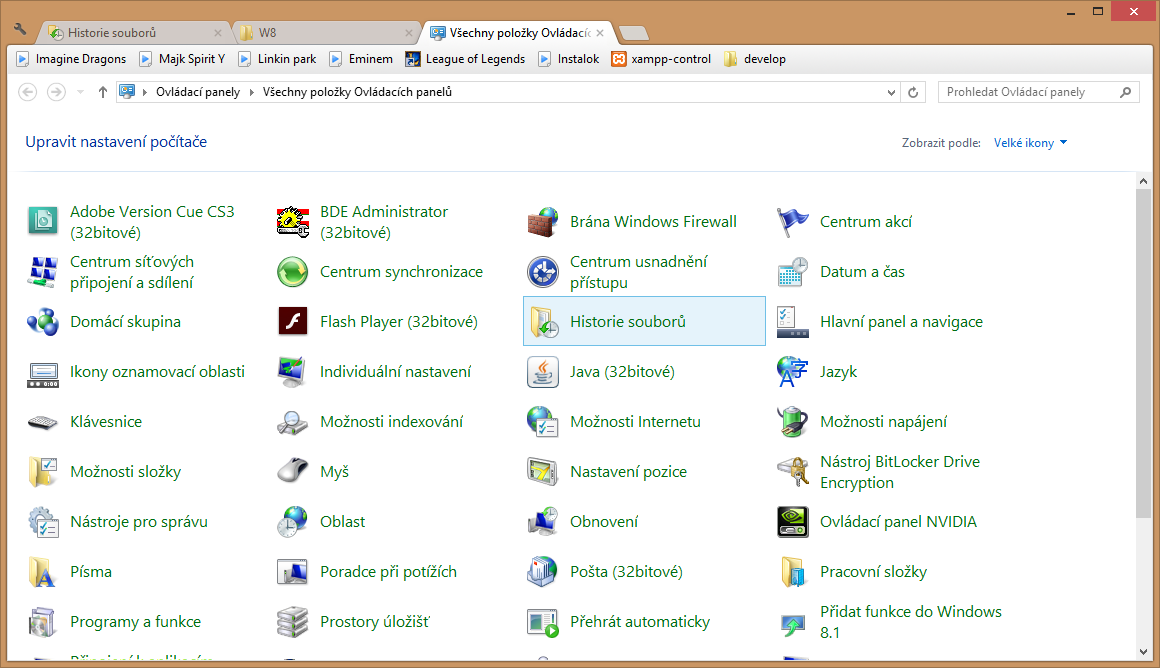Image resolution: width=1160 pixels, height=668 pixels.
Task: Open Individuální nastavení icon
Action: 293,372
